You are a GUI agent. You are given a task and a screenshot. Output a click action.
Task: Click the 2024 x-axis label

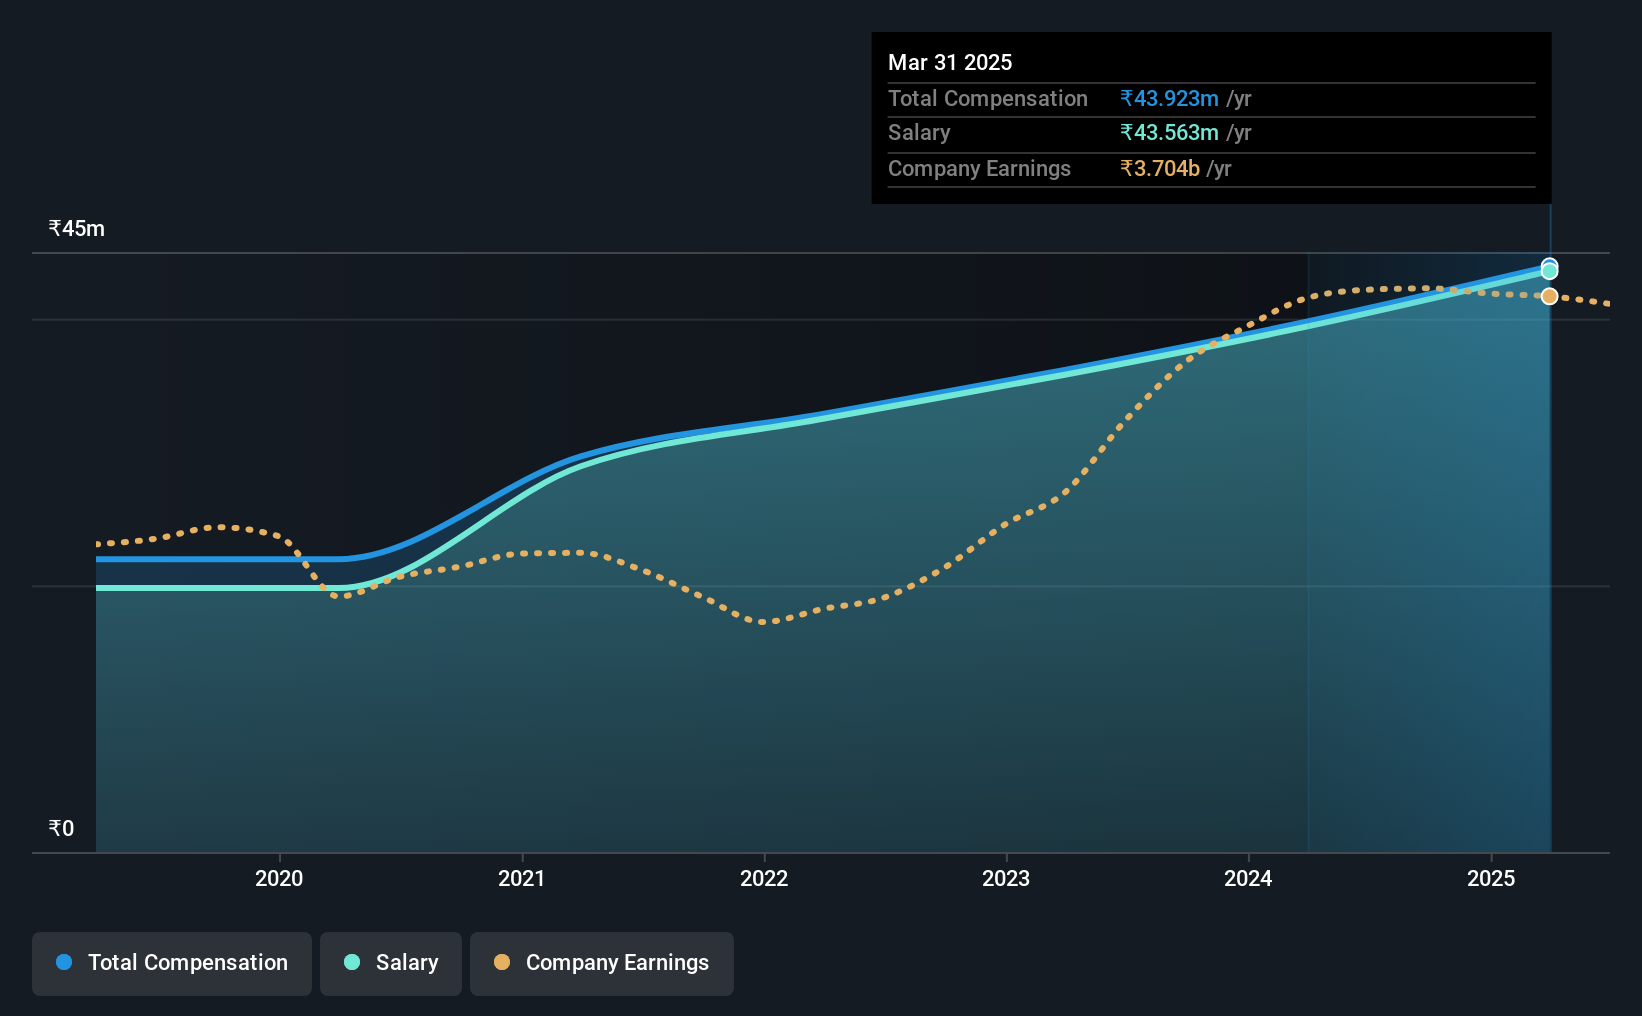(1249, 878)
